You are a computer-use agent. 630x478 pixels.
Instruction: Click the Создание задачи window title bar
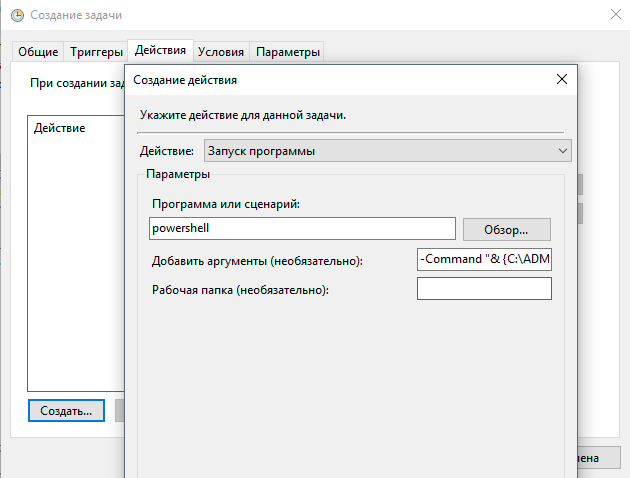300,16
